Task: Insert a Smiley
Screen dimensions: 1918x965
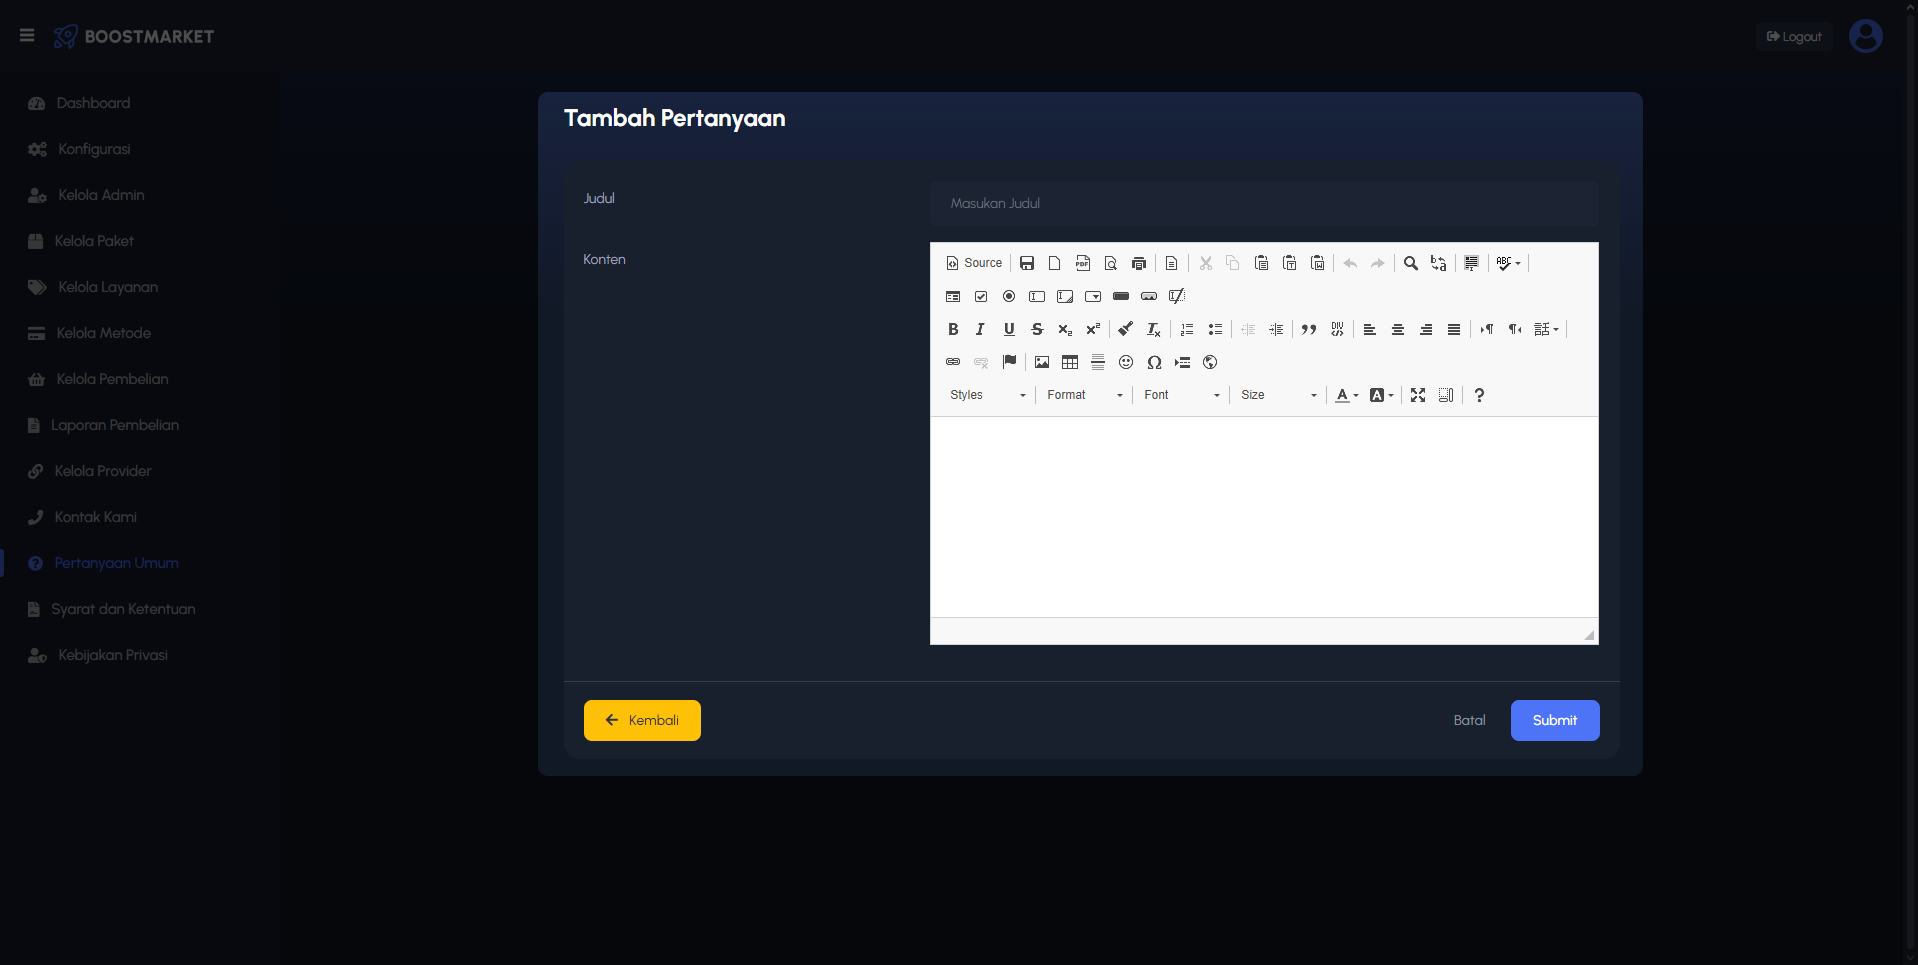Action: pos(1126,362)
